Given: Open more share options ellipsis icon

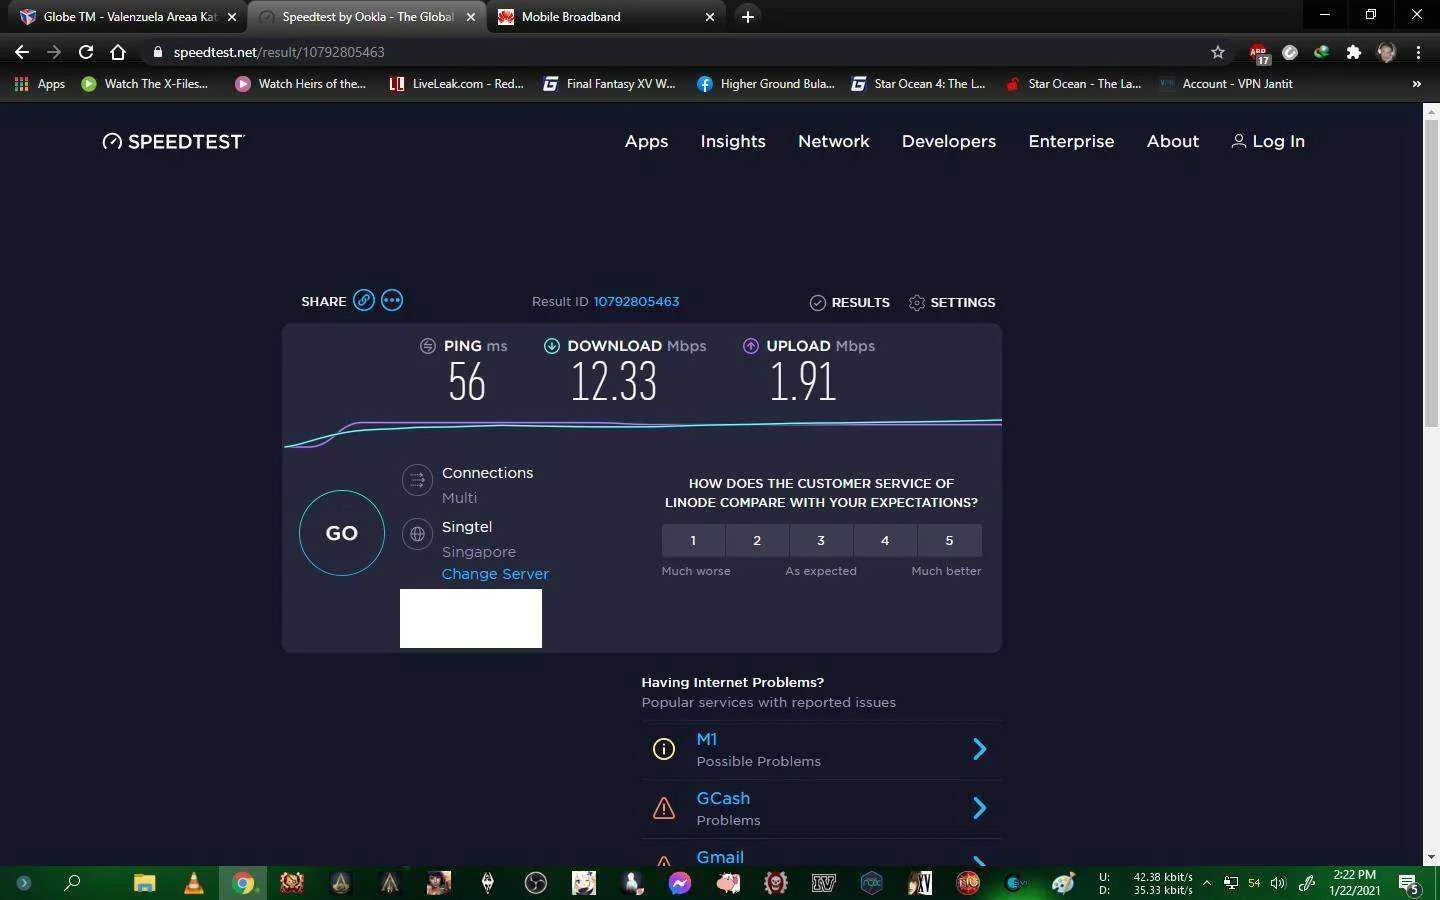Looking at the screenshot, I should (x=392, y=301).
